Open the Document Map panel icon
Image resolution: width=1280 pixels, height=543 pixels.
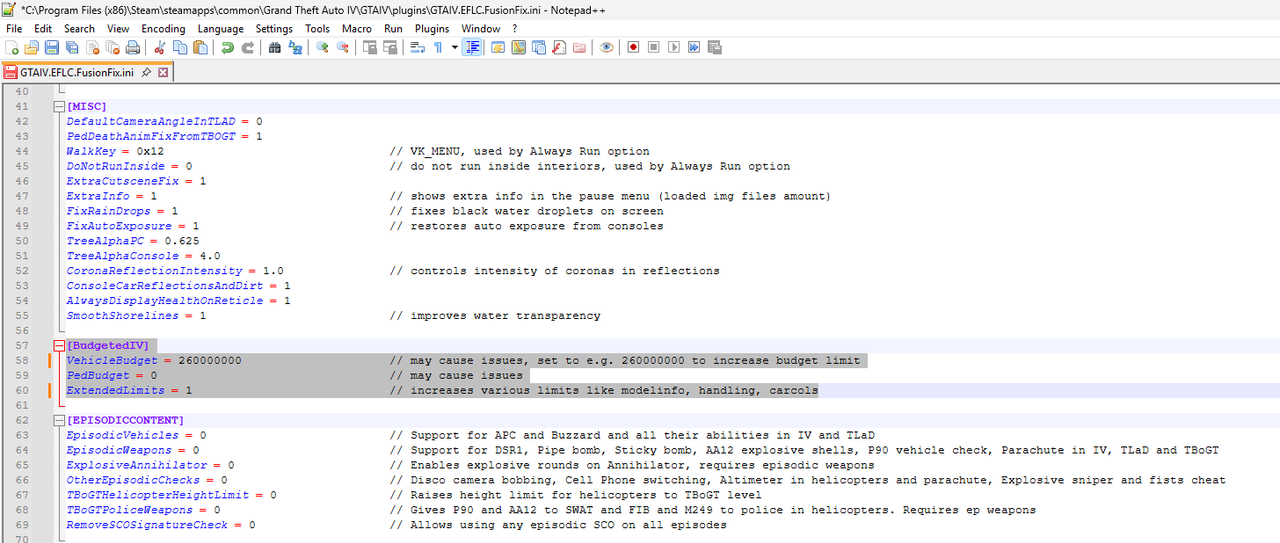click(518, 47)
